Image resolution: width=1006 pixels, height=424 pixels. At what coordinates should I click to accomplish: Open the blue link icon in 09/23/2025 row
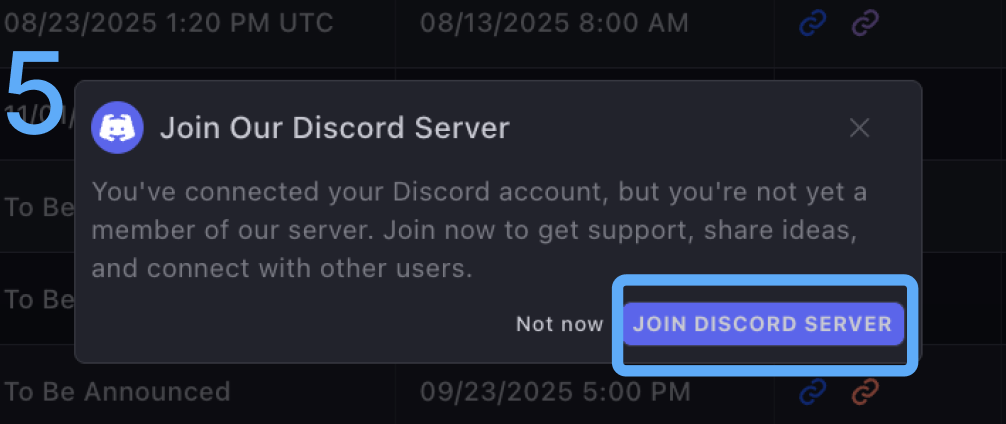tap(812, 391)
